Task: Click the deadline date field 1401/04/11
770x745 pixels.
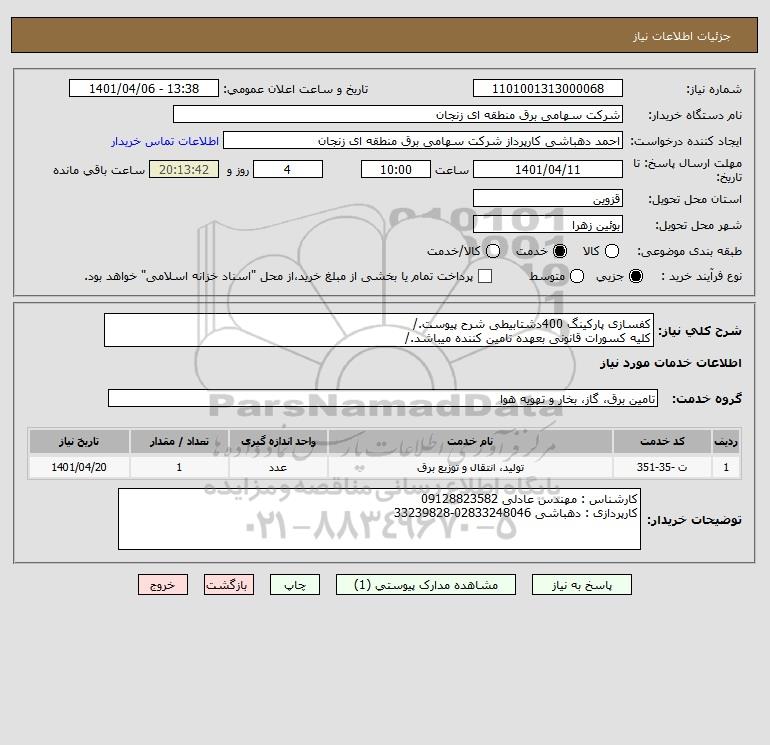Action: pos(548,169)
